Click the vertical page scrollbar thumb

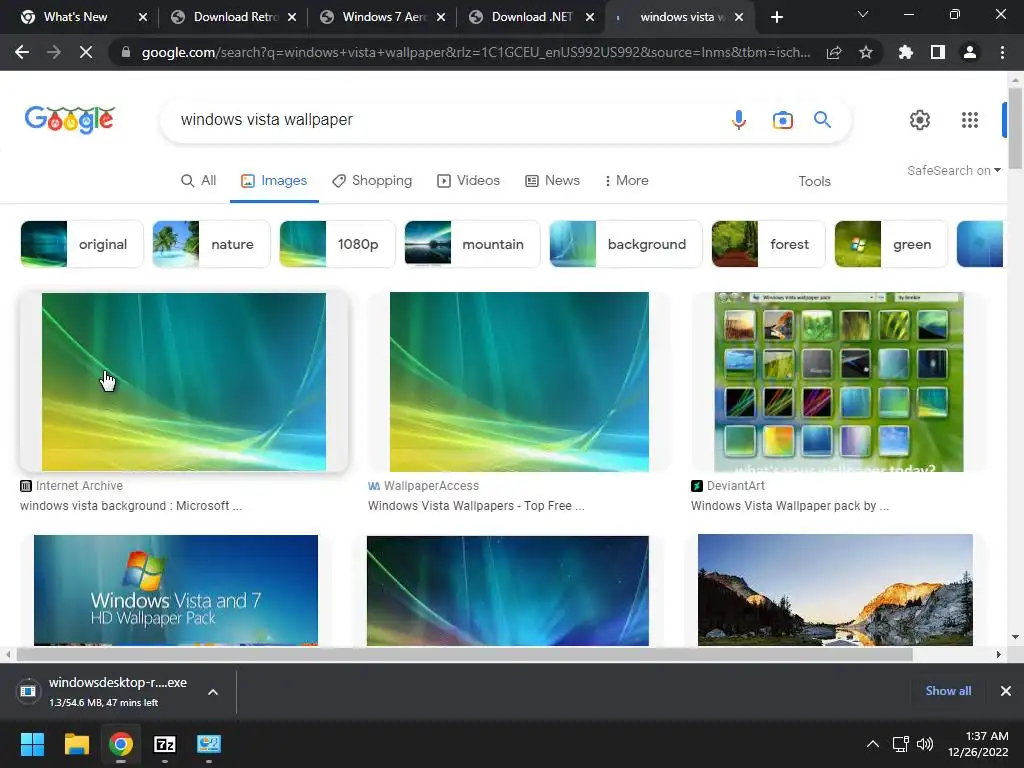(1015, 128)
